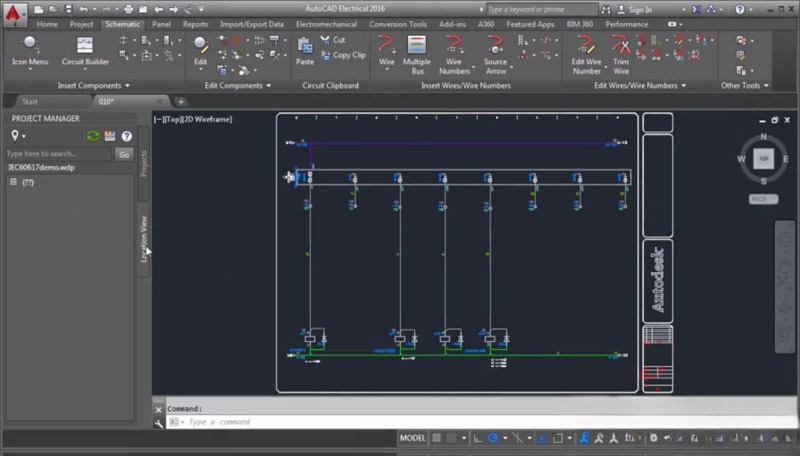Viewport: 800px width, 456px height.
Task: Click the TOP face of ViewCube
Action: (x=763, y=159)
